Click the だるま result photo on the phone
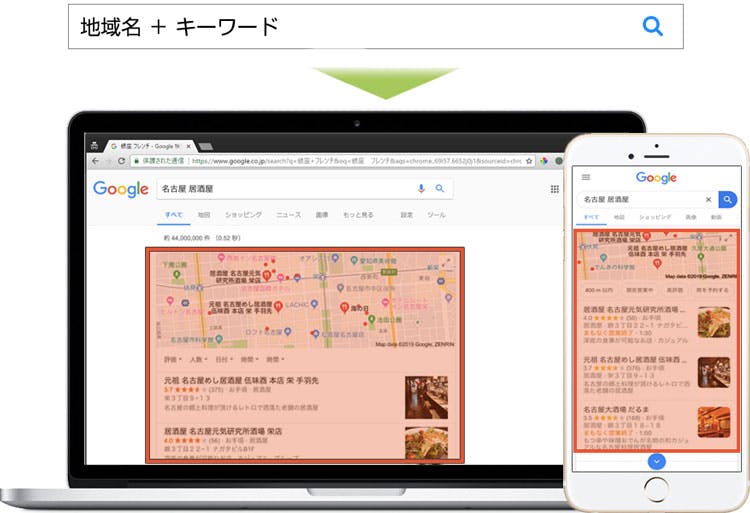The height and width of the screenshot is (513, 750). tap(714, 422)
